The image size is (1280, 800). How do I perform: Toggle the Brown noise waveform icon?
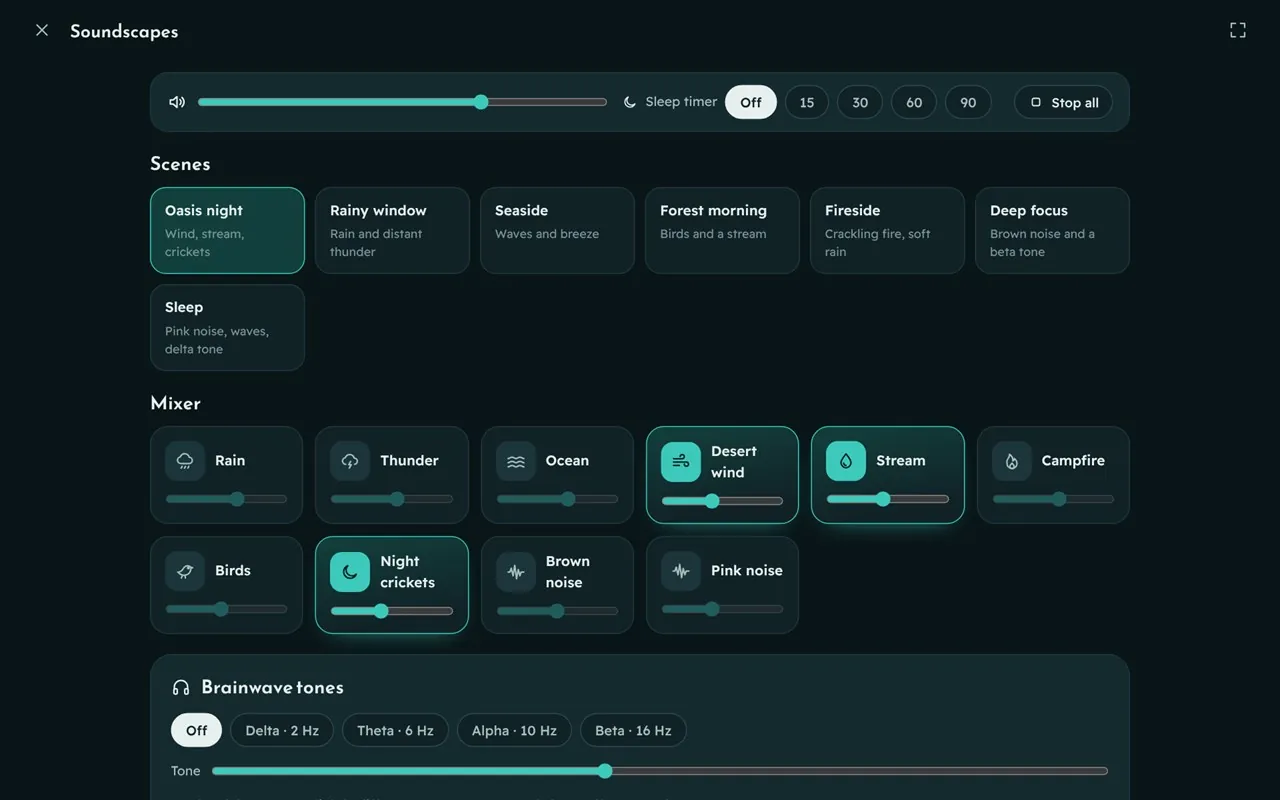[516, 571]
